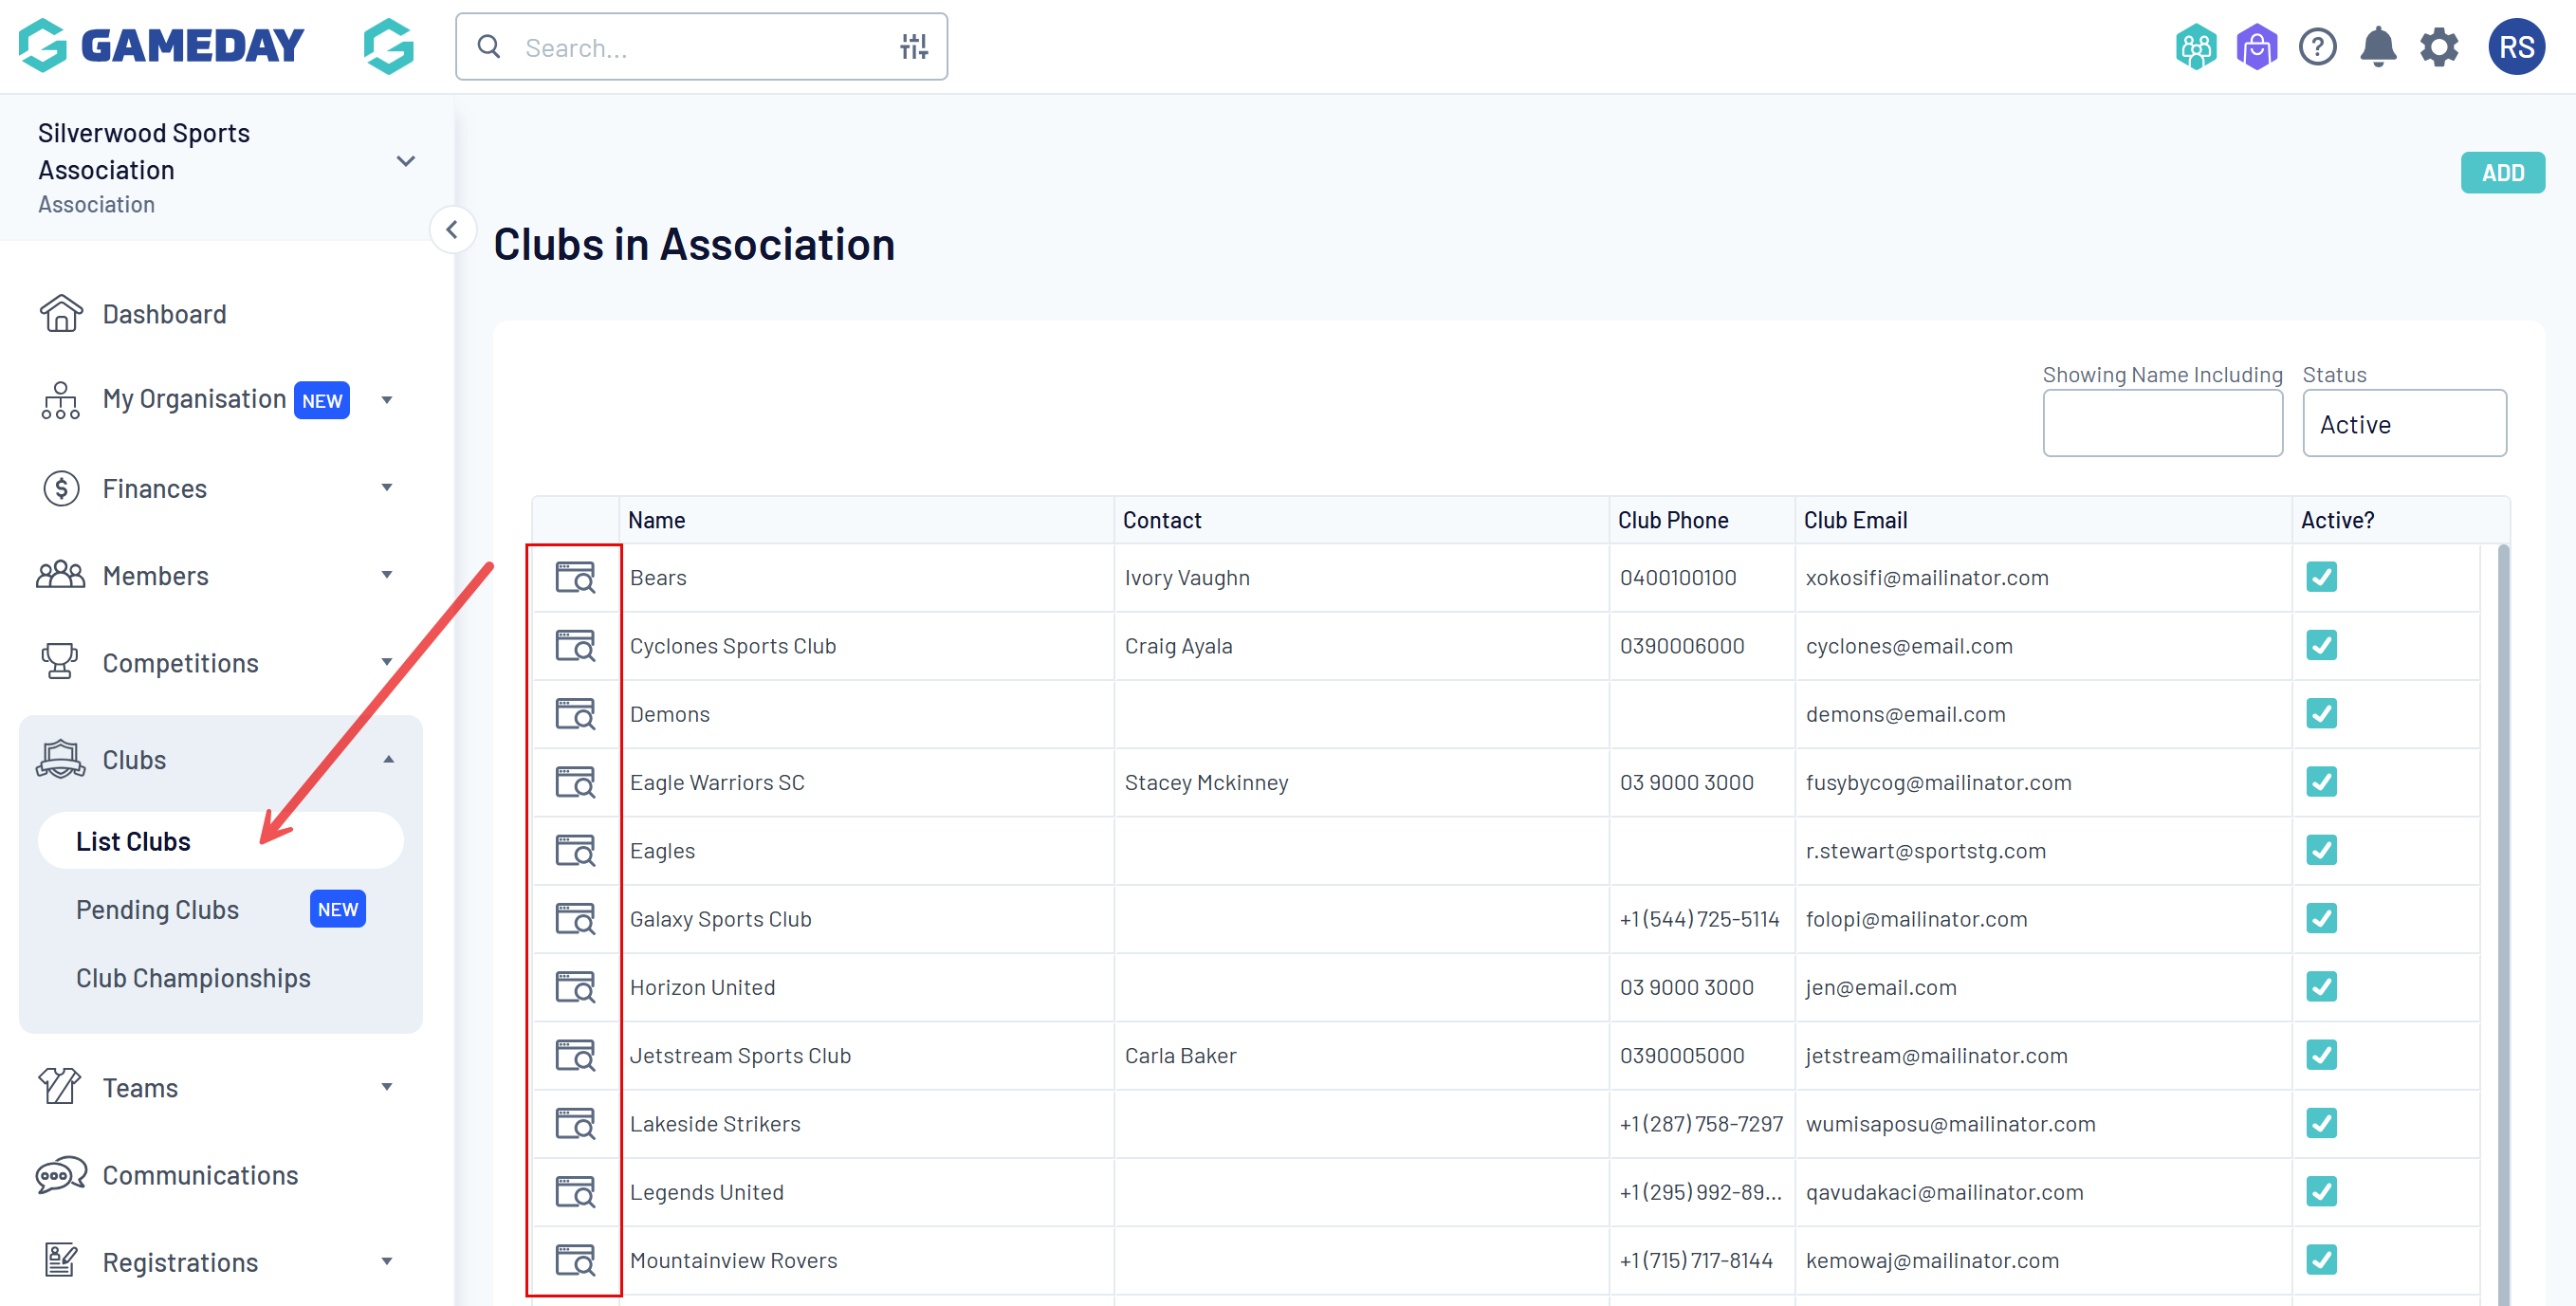Open the Status dropdown showing Active
This screenshot has height=1306, width=2576.
(2403, 424)
